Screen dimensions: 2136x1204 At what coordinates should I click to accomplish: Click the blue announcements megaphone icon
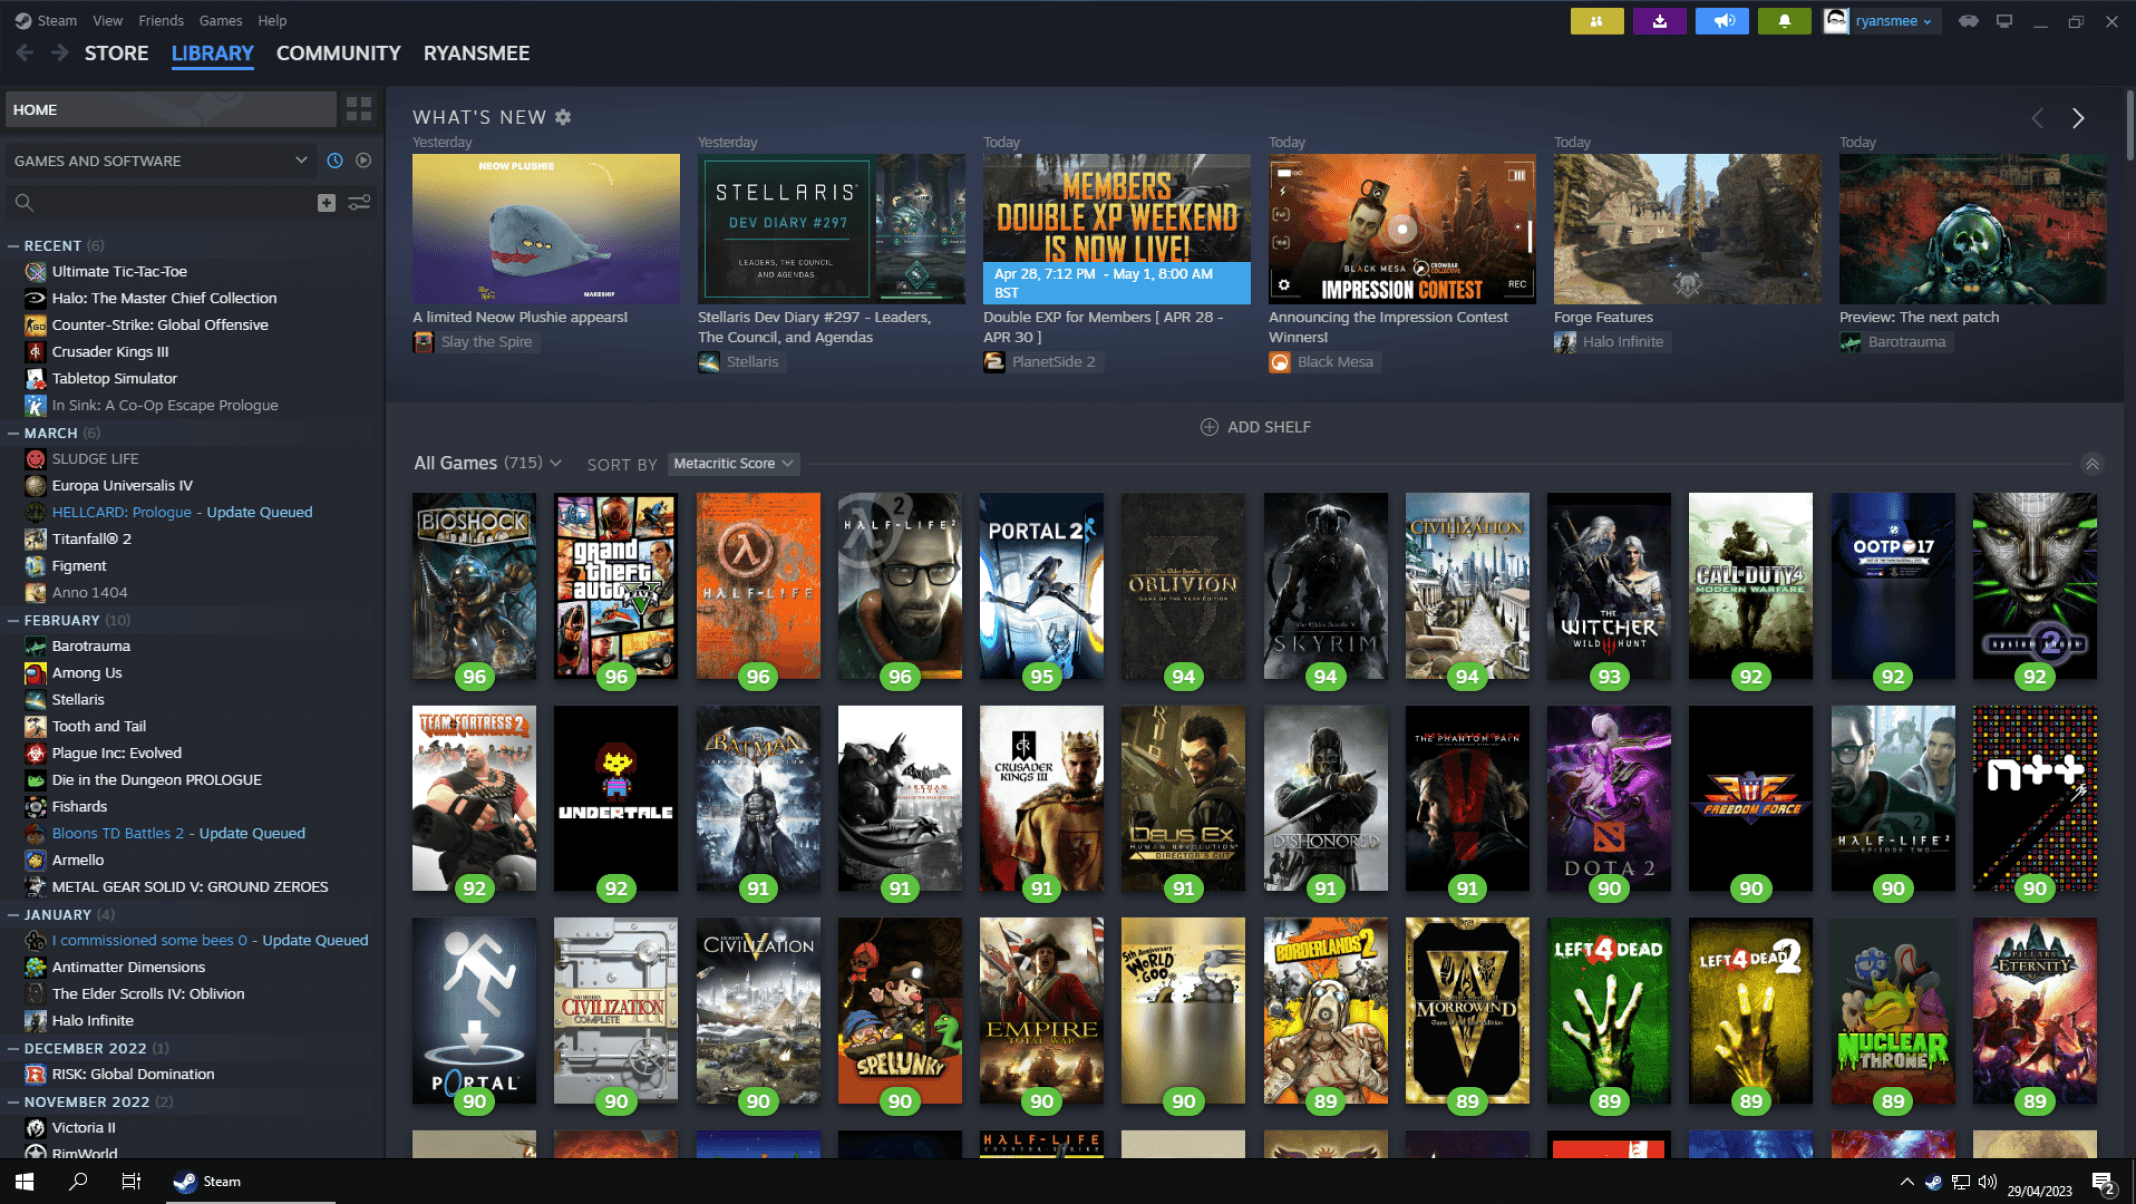(1722, 21)
